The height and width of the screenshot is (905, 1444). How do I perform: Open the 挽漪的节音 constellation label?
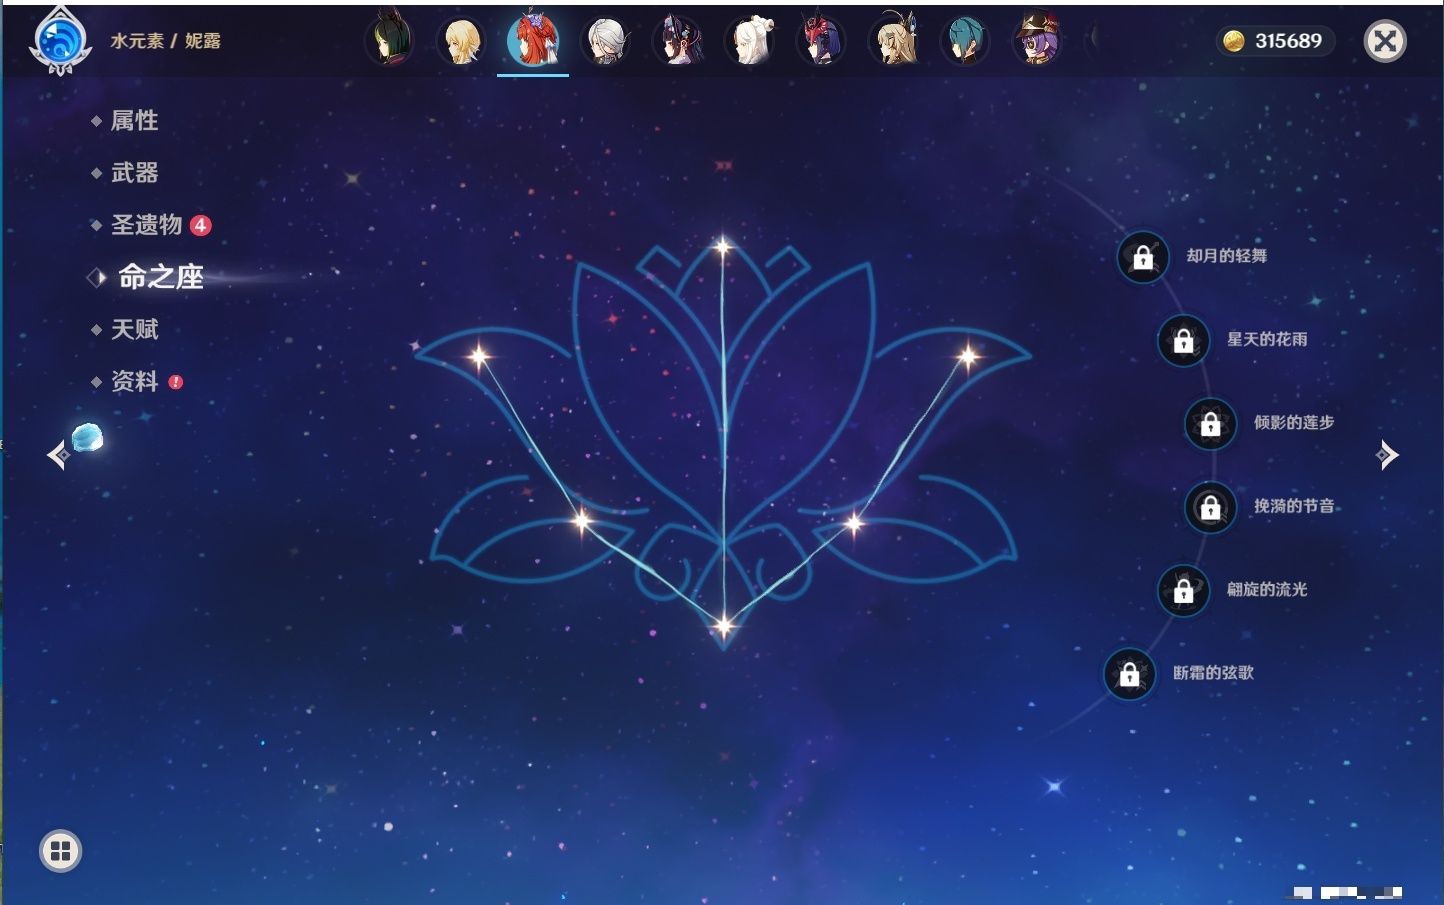pyautogui.click(x=1294, y=506)
